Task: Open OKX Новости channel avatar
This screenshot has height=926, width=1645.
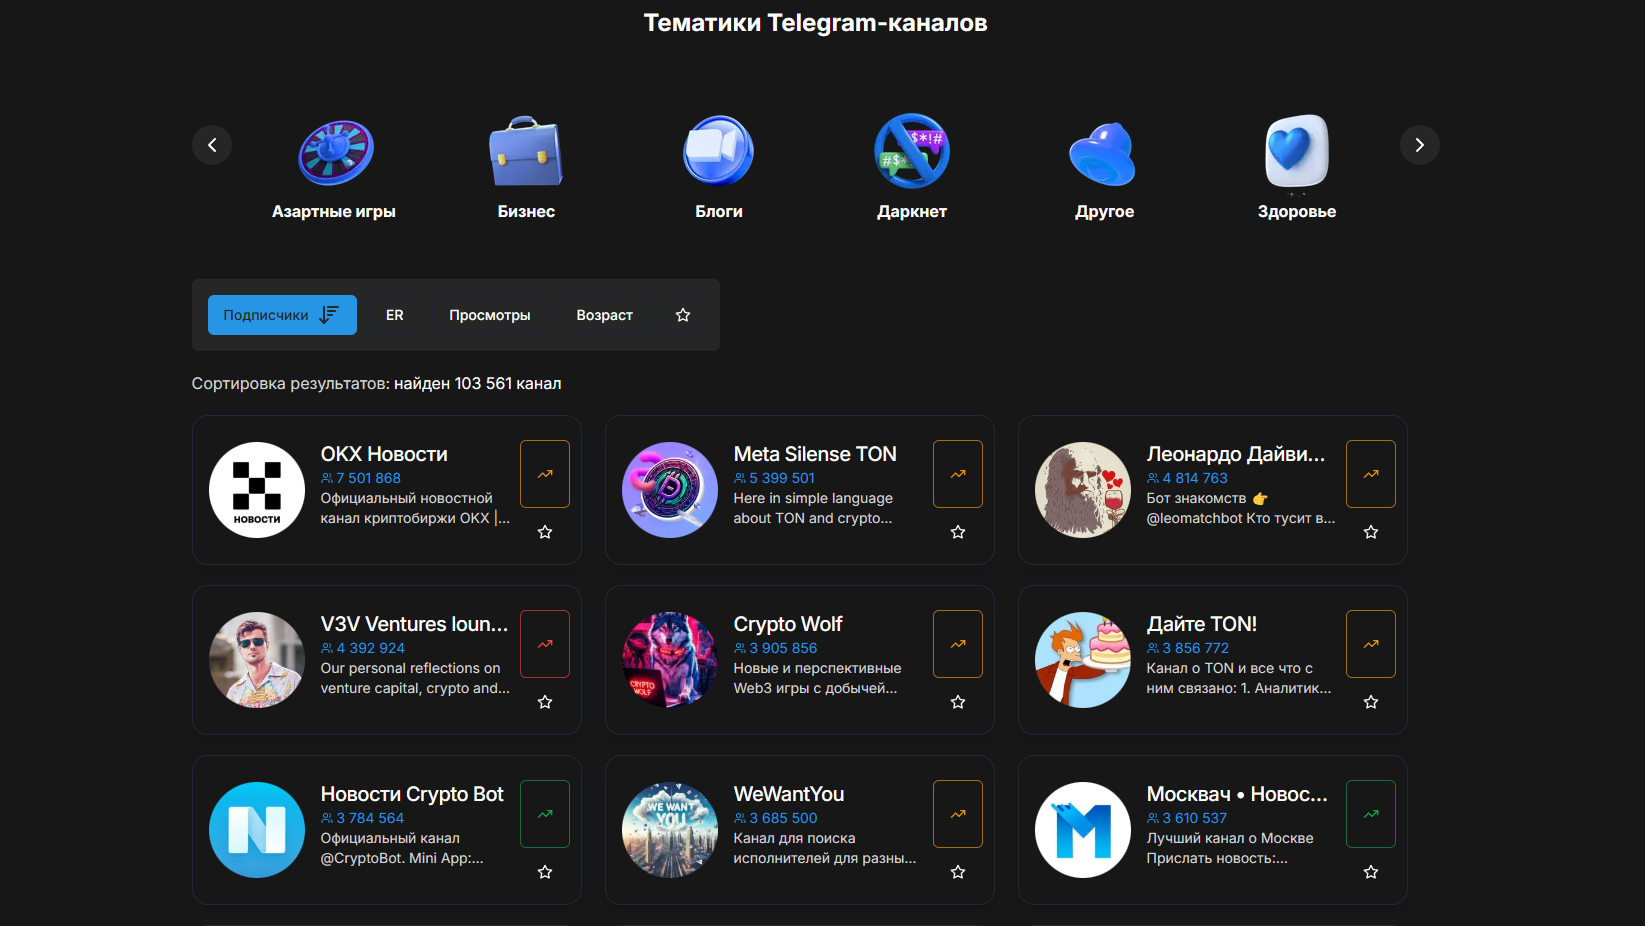Action: (257, 490)
